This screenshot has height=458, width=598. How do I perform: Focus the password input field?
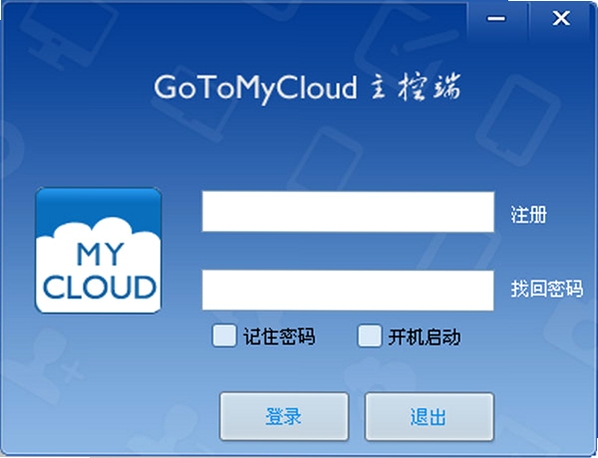click(348, 290)
